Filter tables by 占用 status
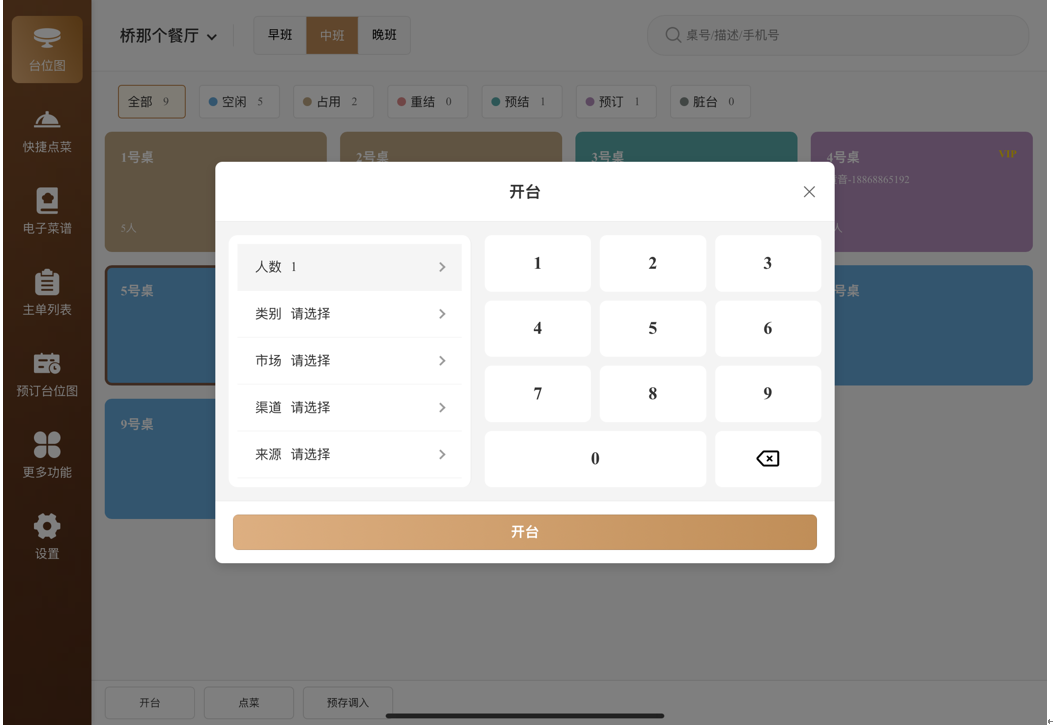Image resolution: width=1053 pixels, height=727 pixels. click(331, 102)
